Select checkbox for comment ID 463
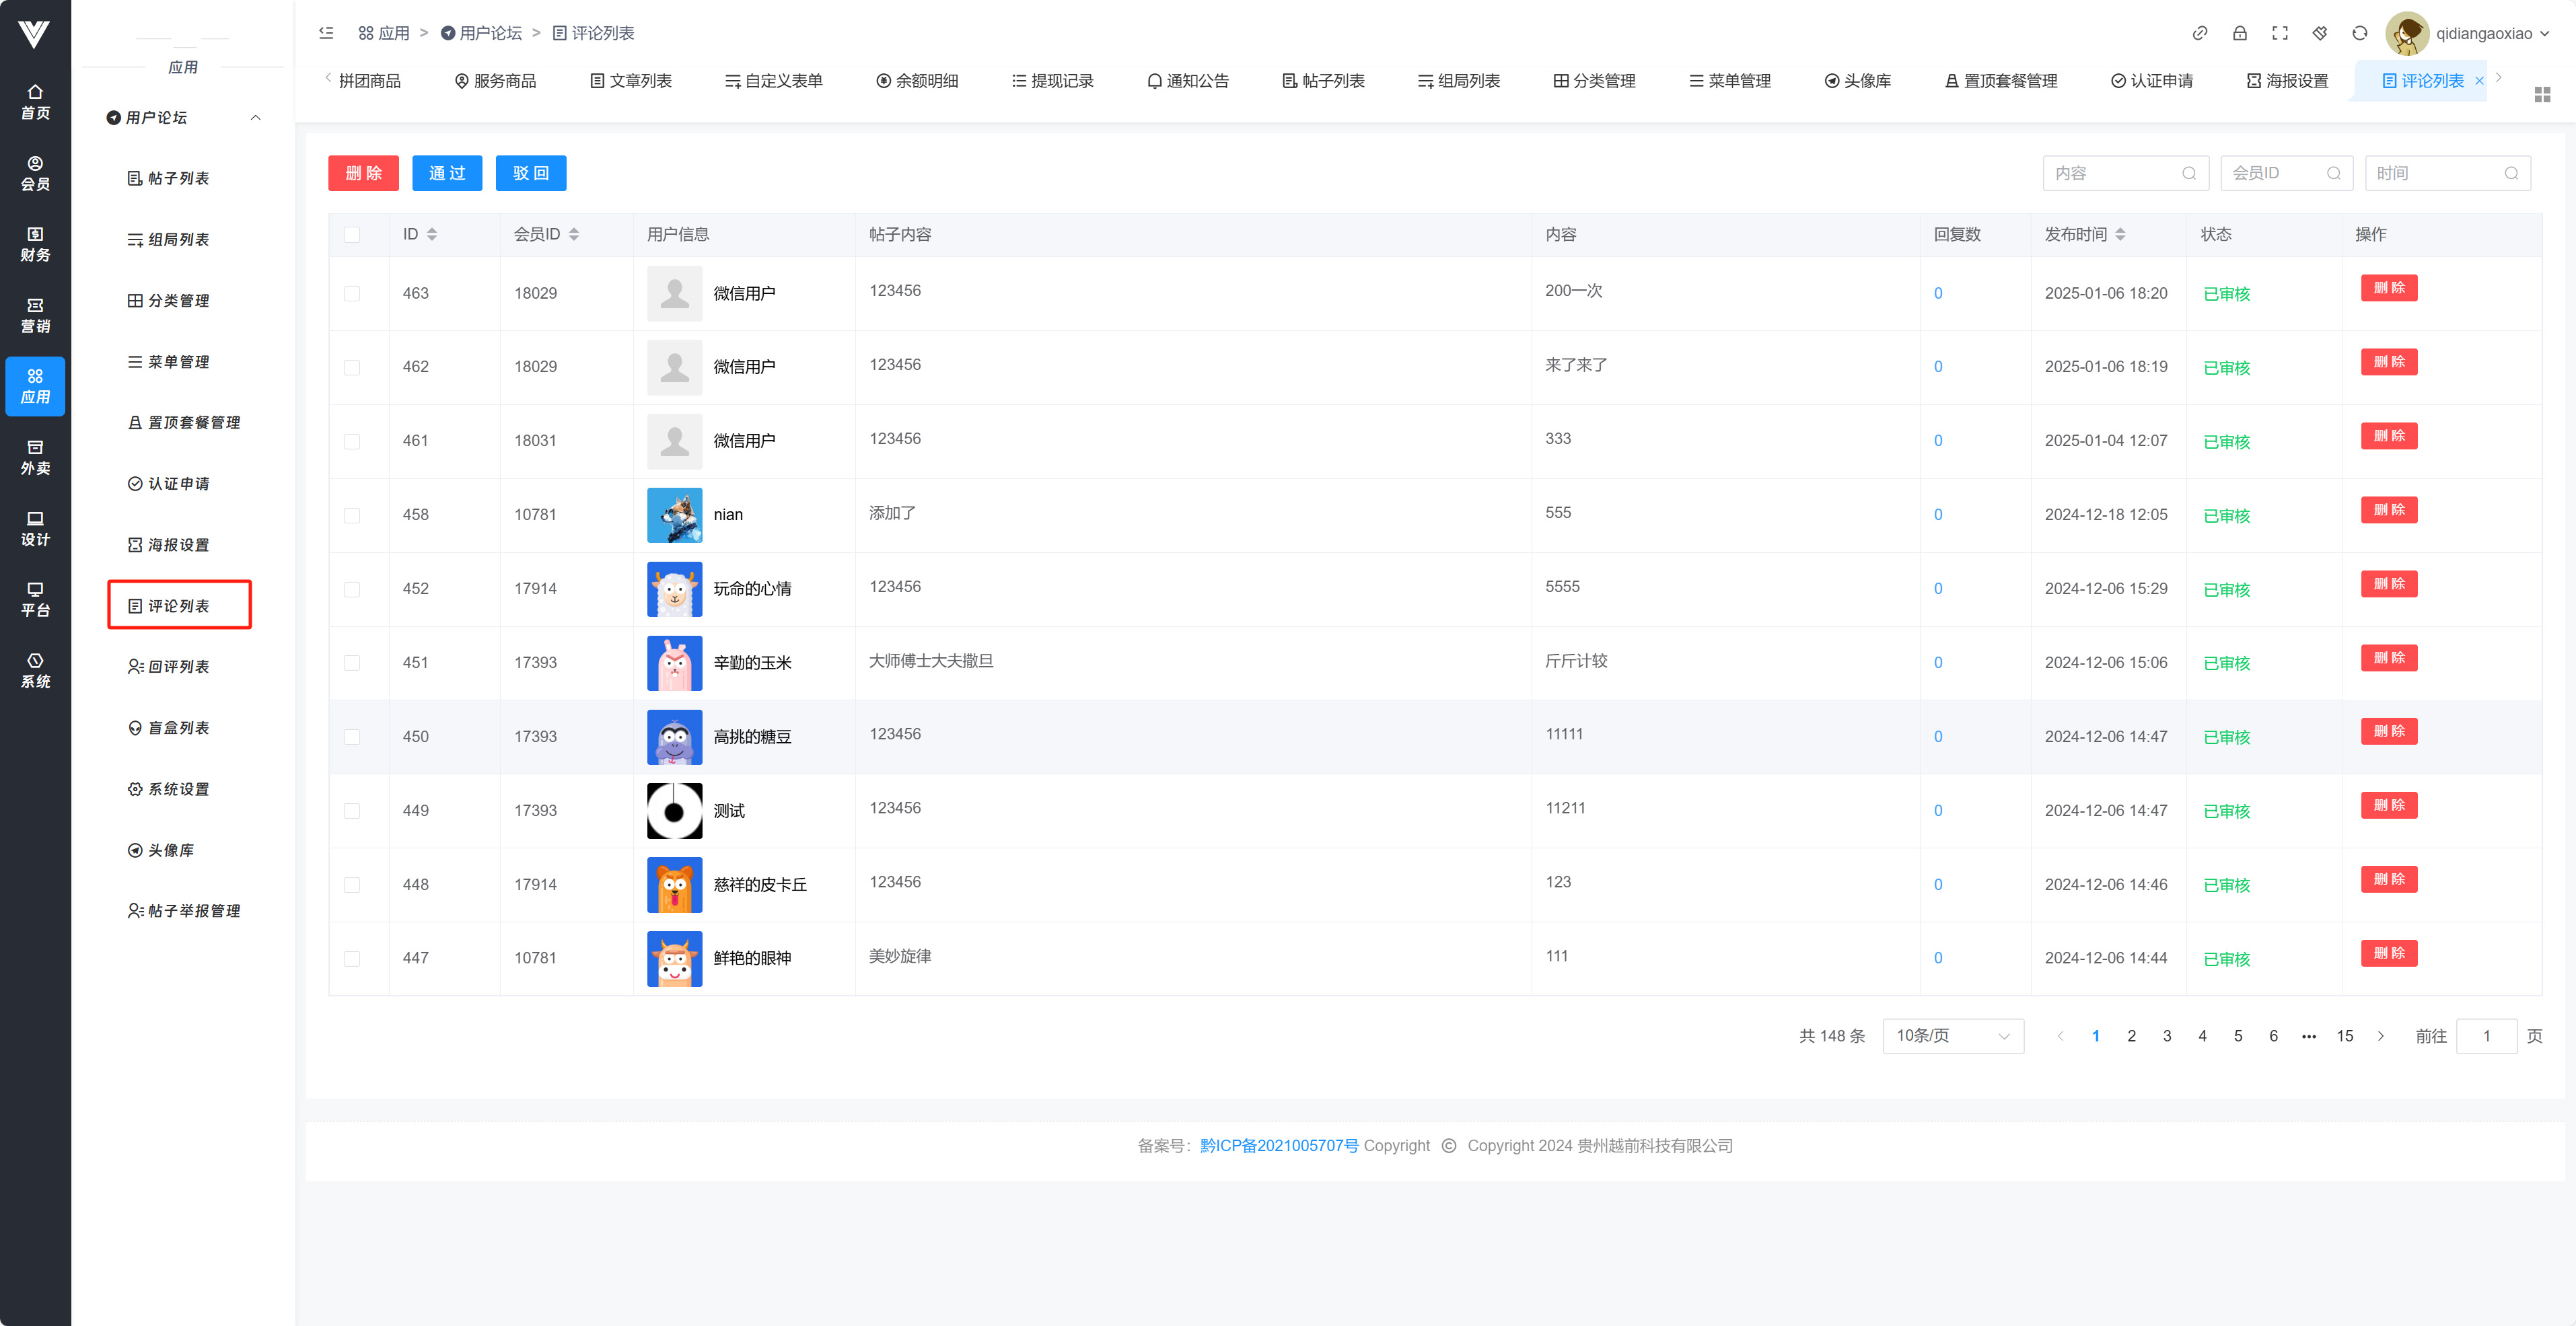Viewport: 2576px width, 1326px height. click(x=351, y=294)
